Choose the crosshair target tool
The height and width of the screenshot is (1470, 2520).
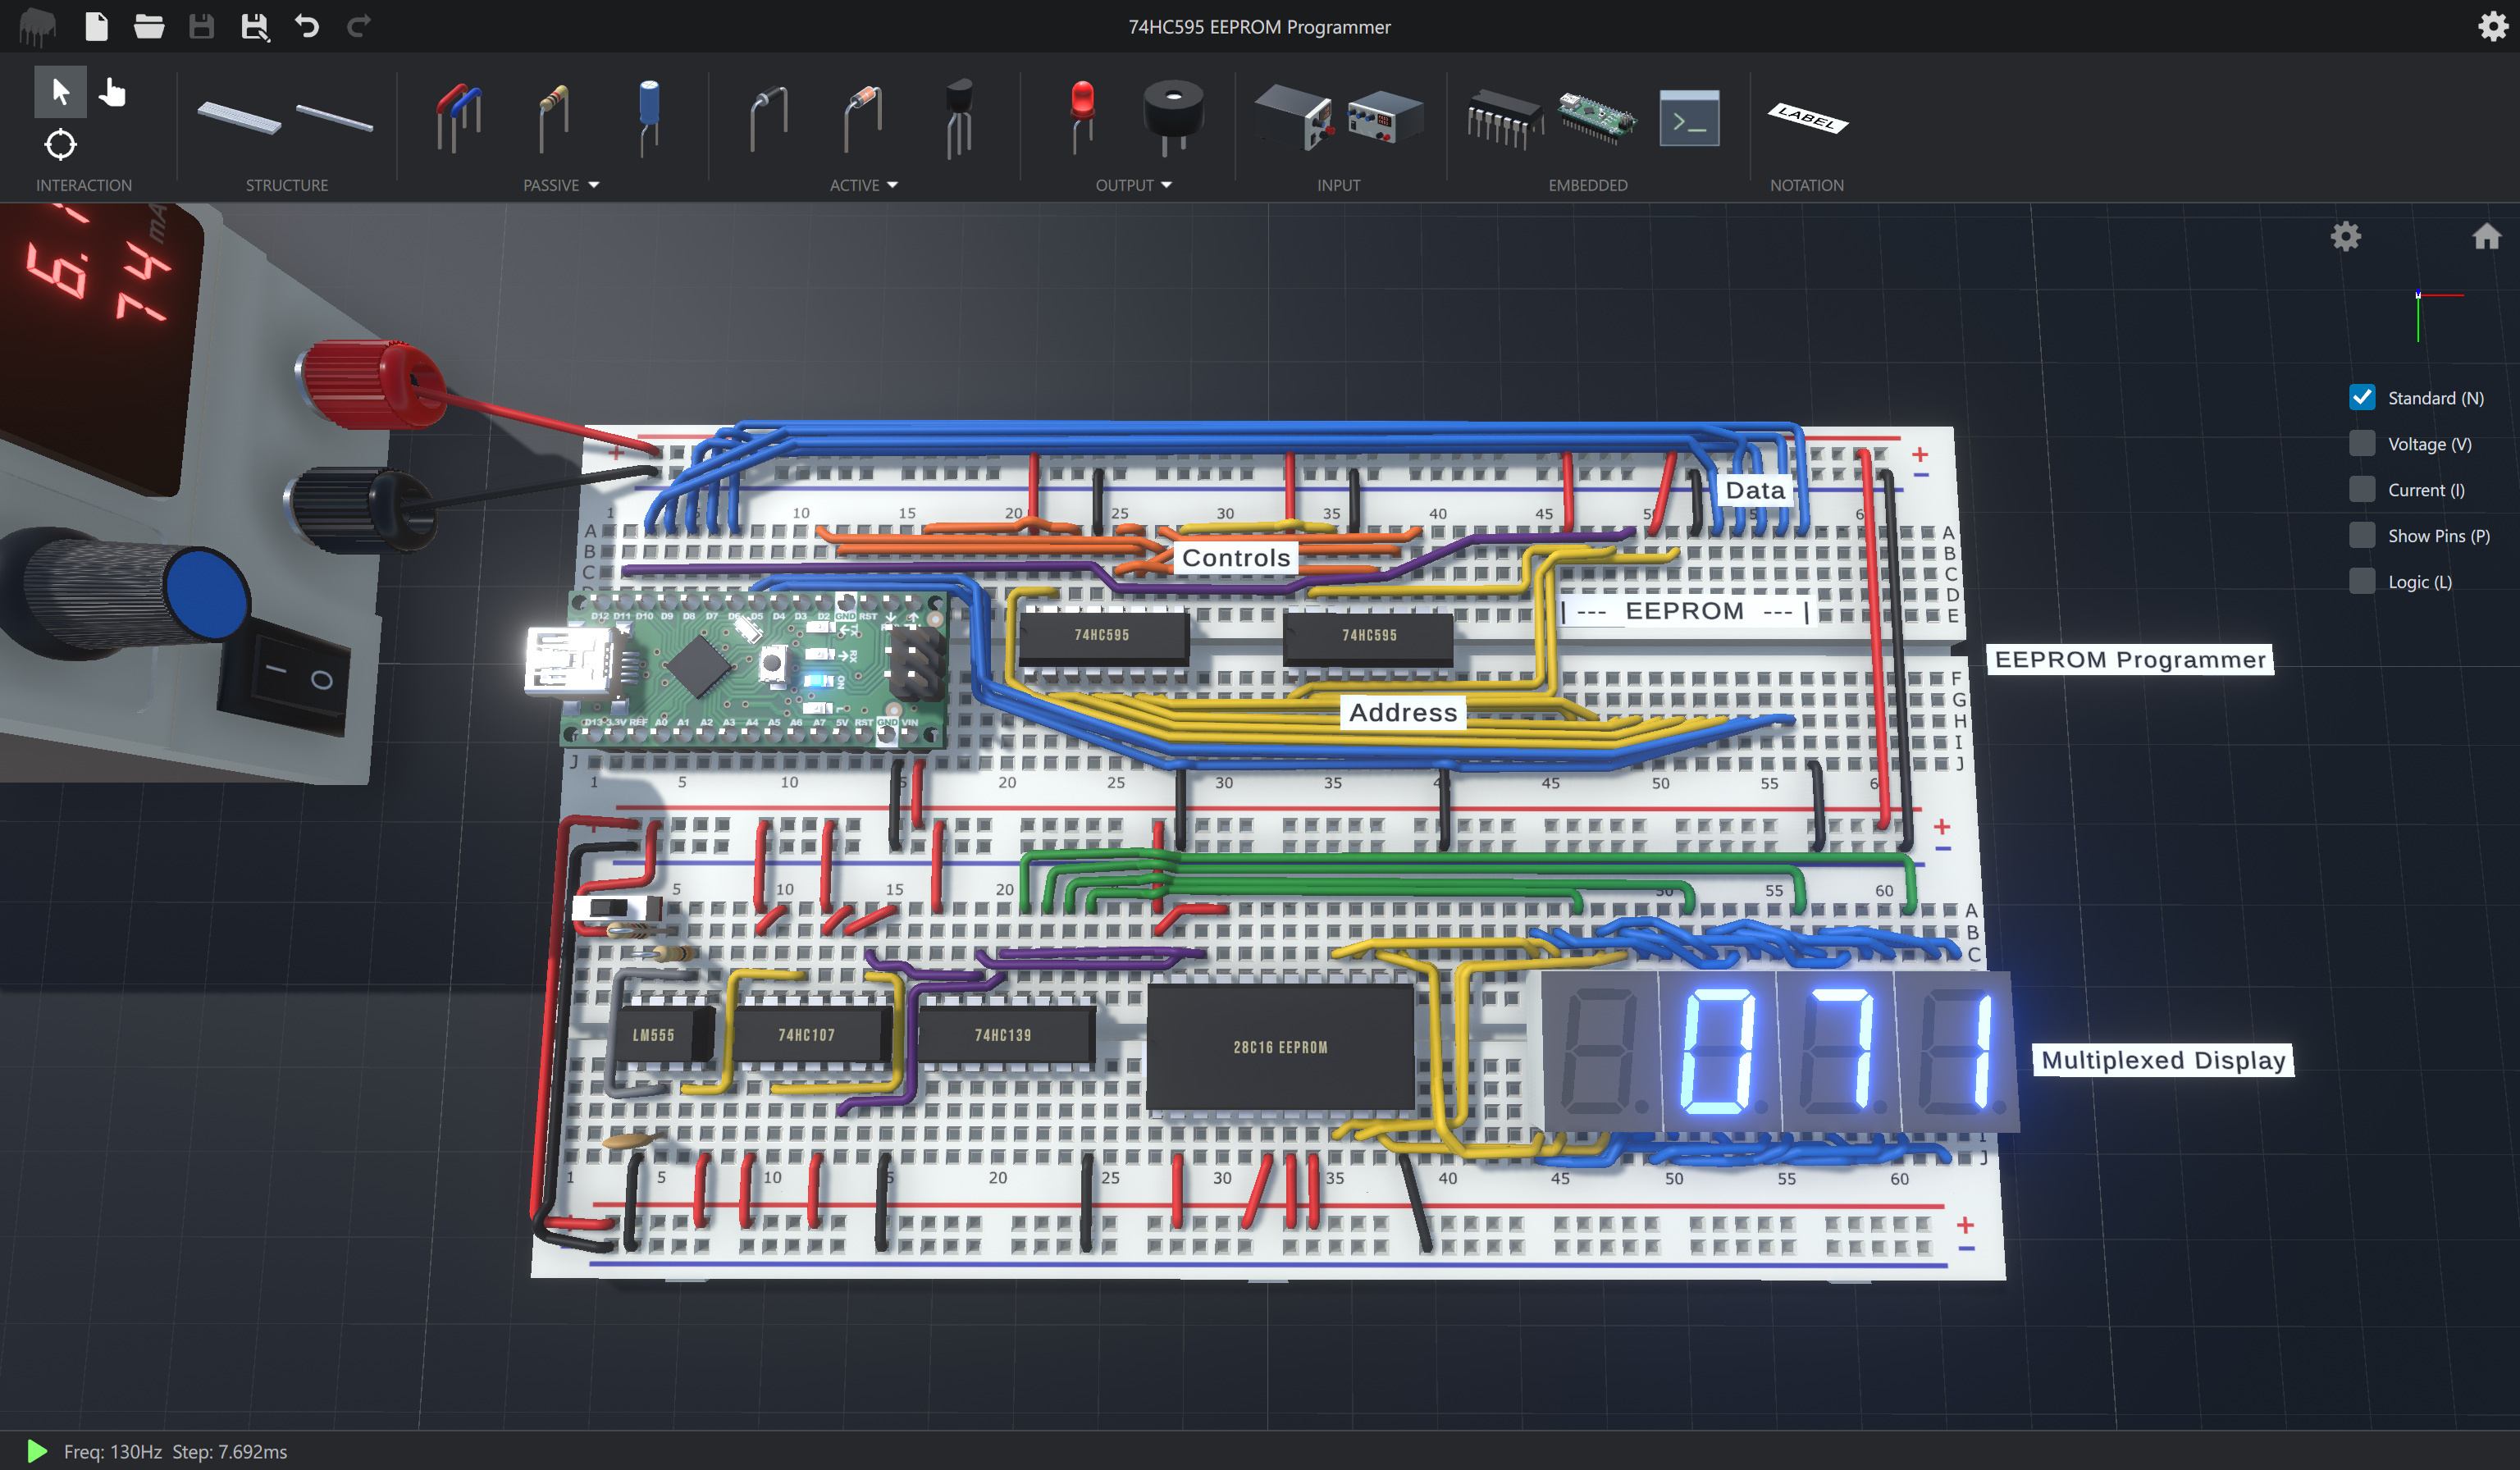pyautogui.click(x=60, y=145)
